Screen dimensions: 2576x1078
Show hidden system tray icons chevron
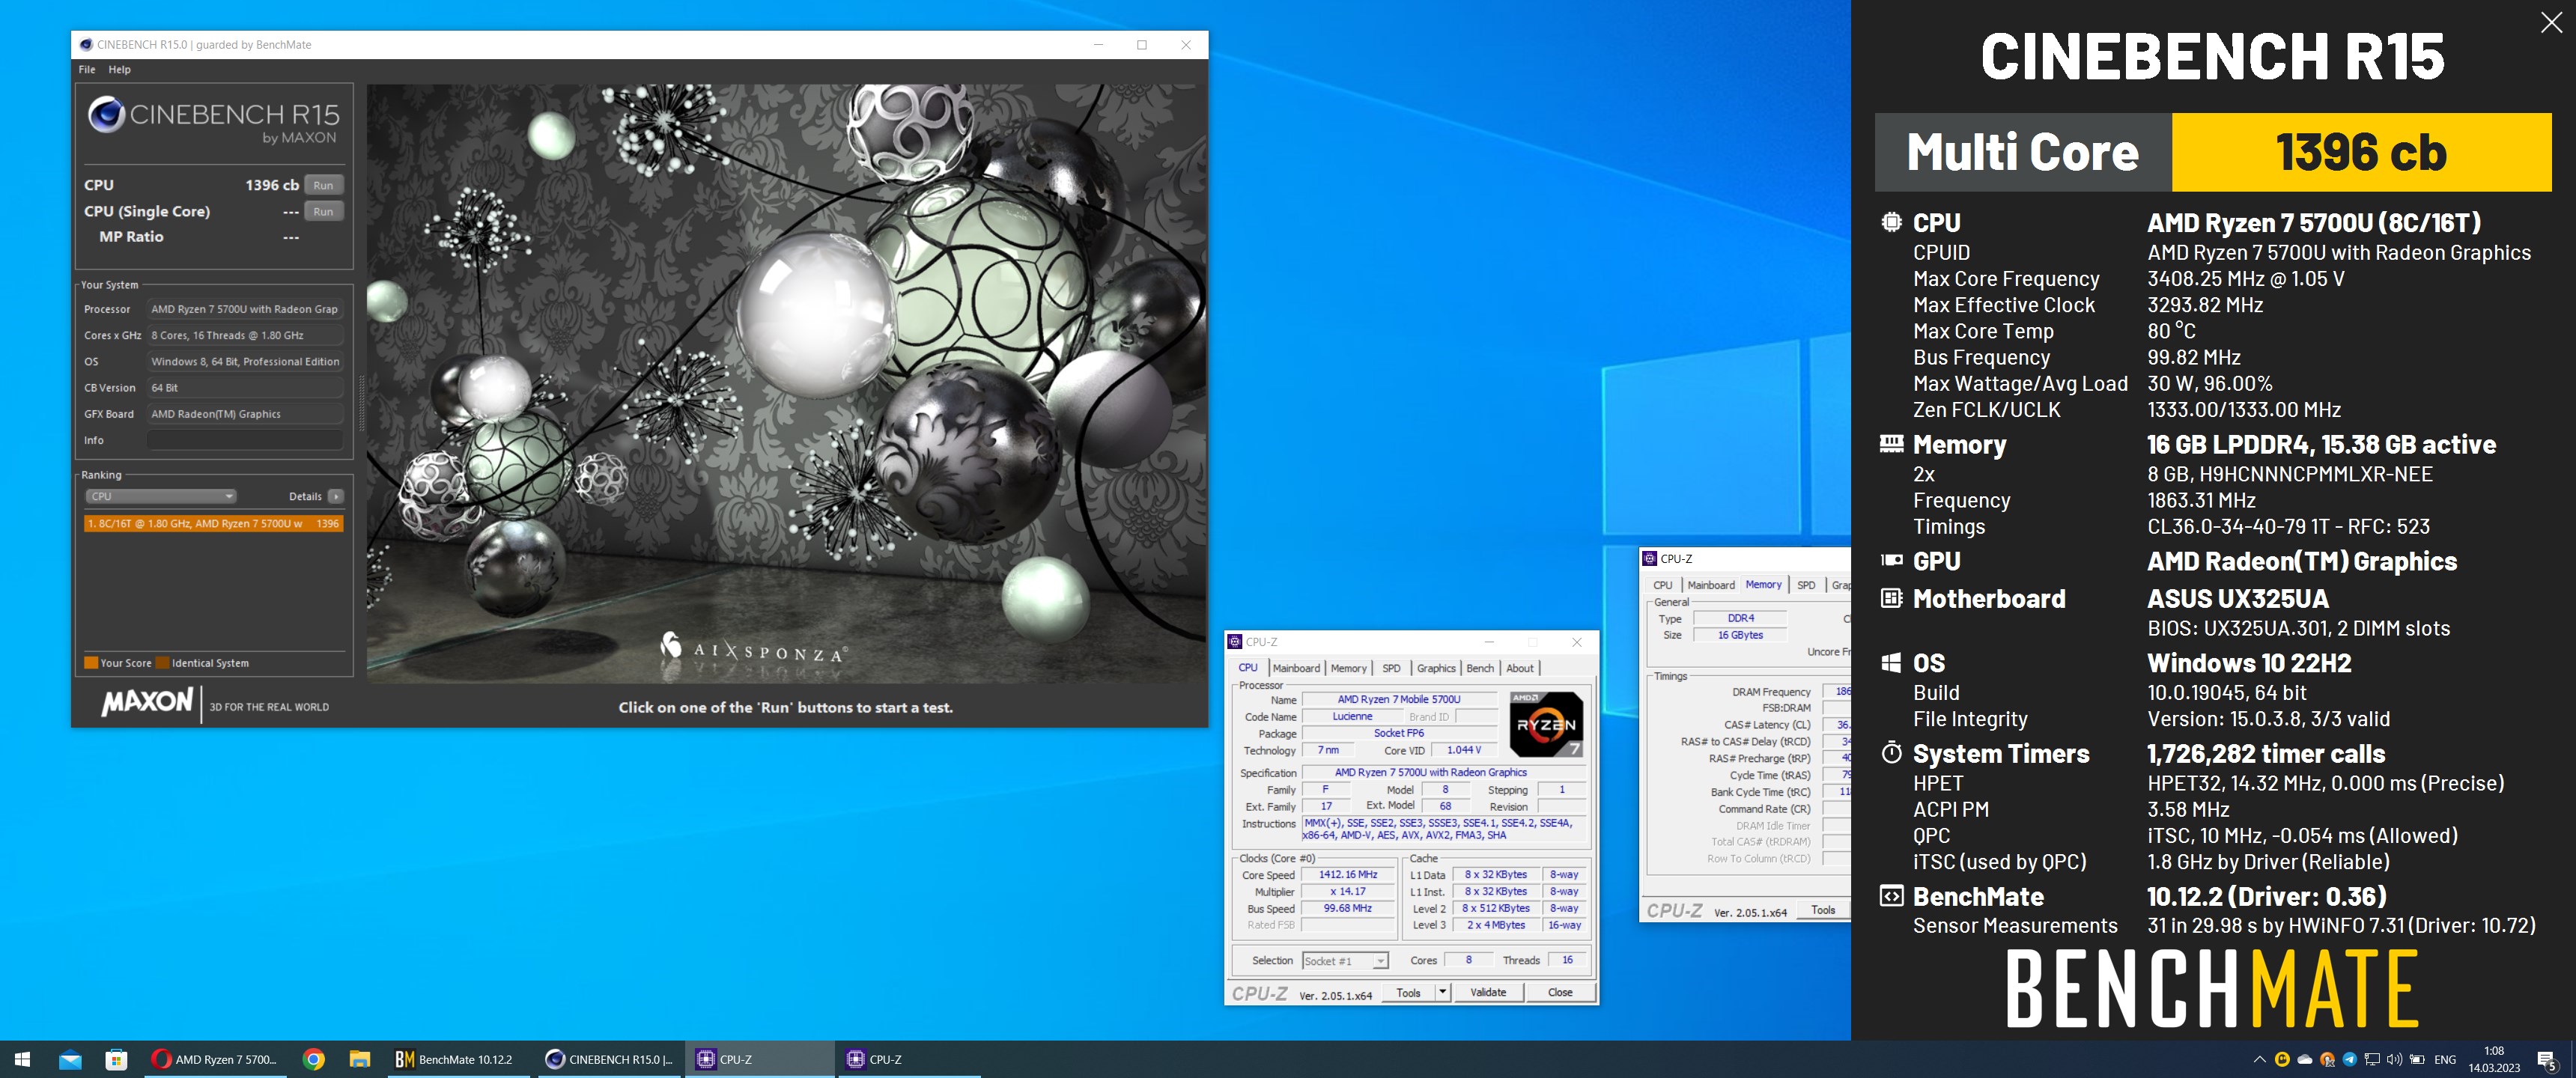click(2259, 1059)
